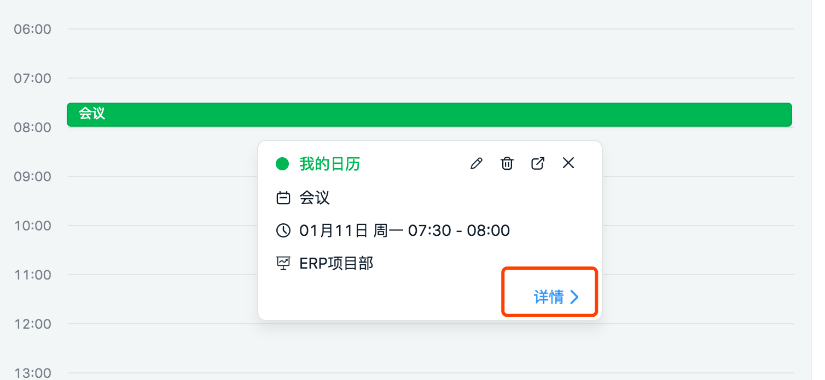Viewport: 825px width, 380px height.
Task: Click the 07:00 time label
Action: pos(33,78)
